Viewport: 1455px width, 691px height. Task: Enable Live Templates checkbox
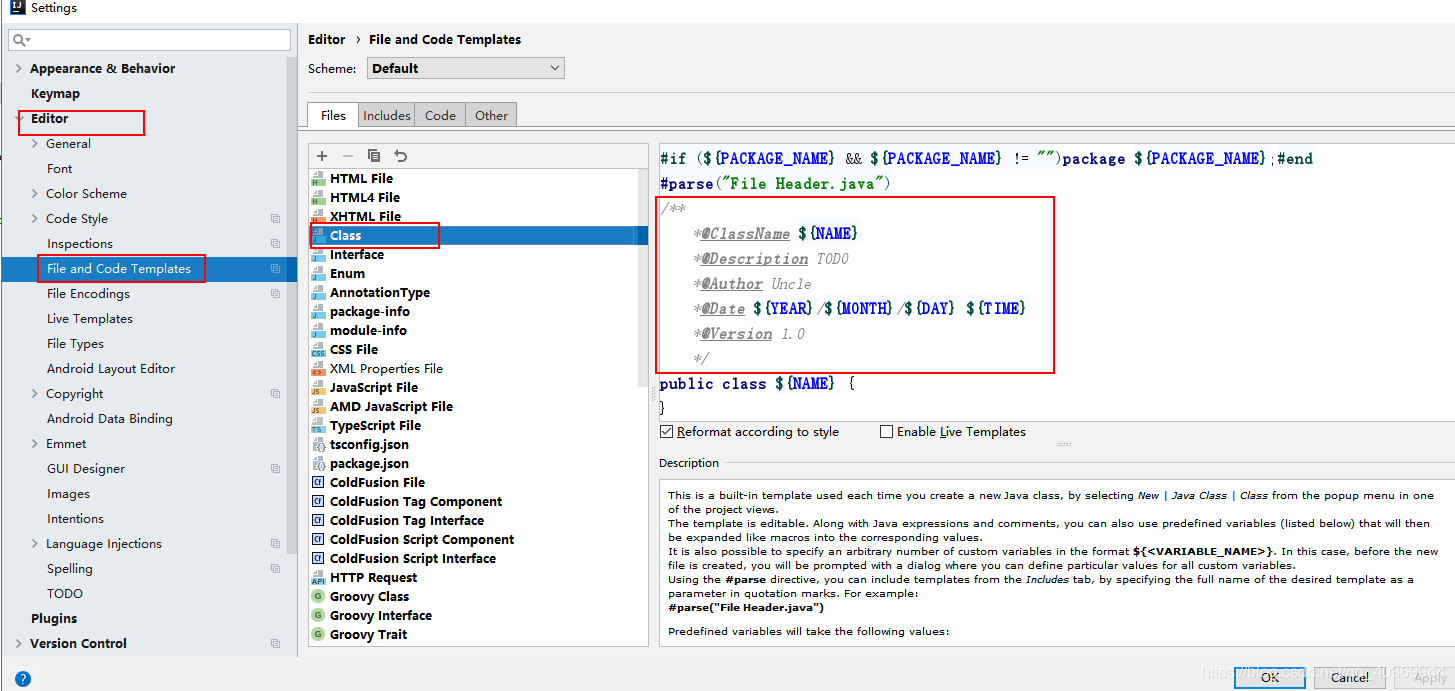pyautogui.click(x=886, y=432)
